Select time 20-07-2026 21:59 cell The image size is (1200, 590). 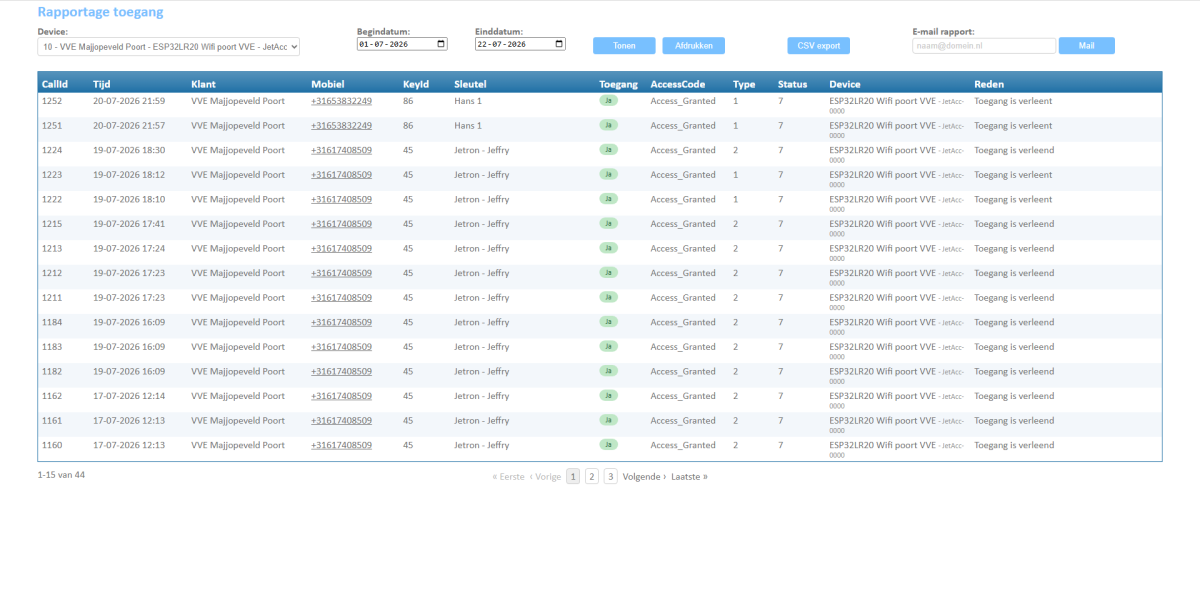coord(129,101)
